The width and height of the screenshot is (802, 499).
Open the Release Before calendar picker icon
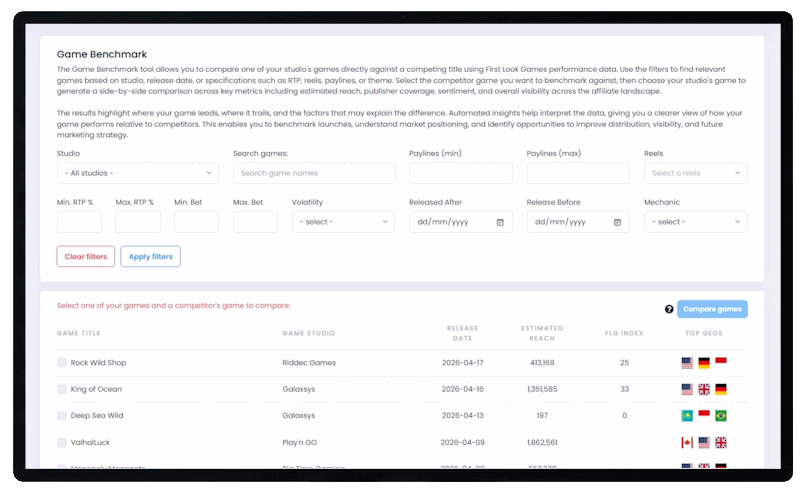click(x=617, y=222)
